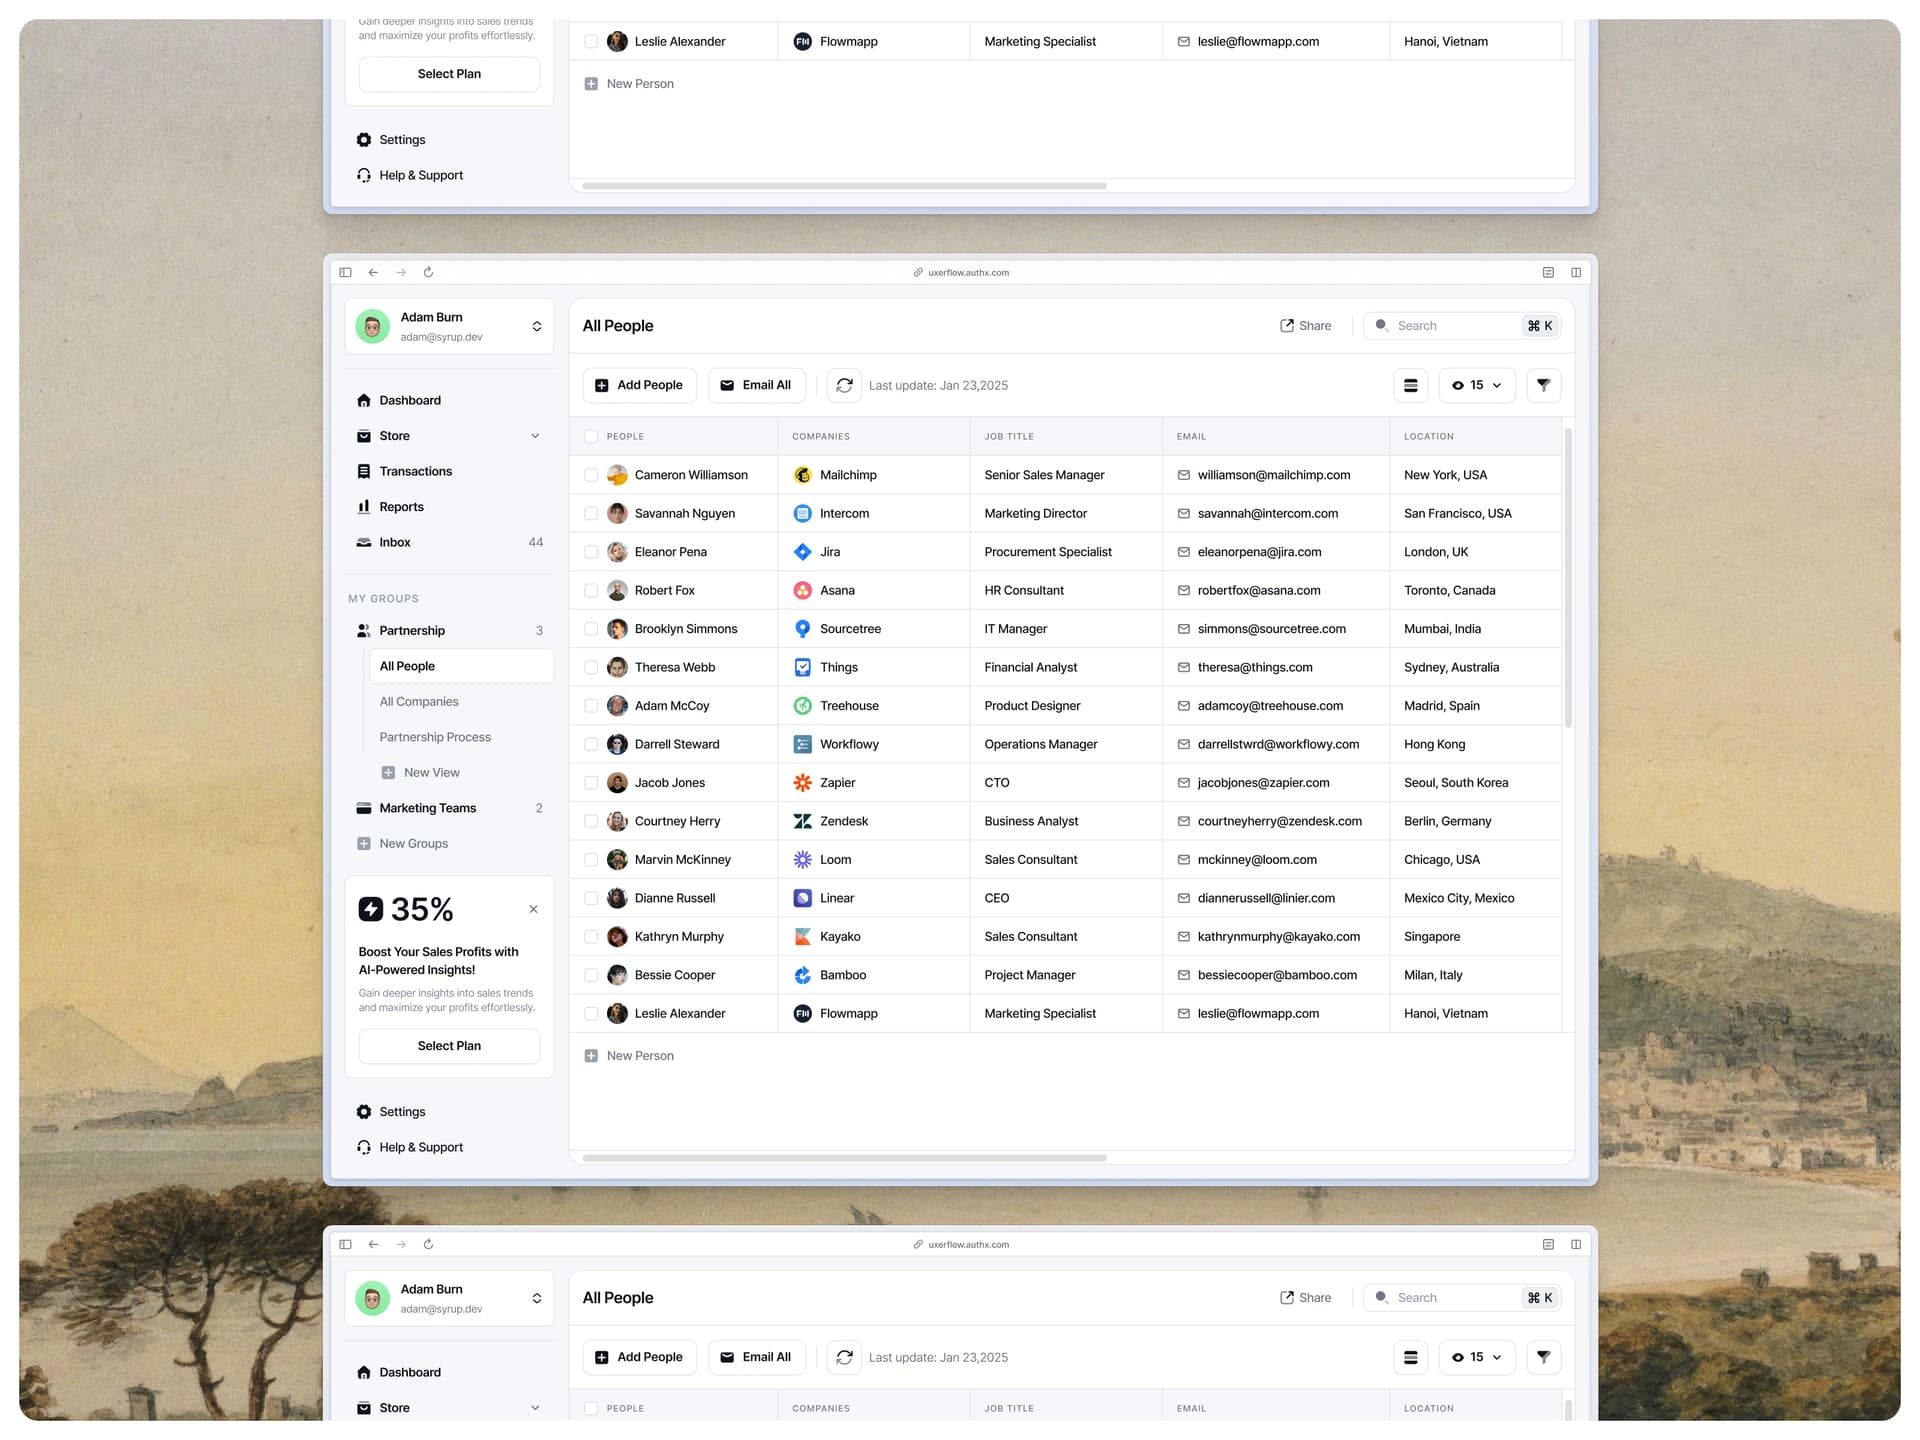
Task: Select all rows using the header checkbox
Action: coord(591,436)
